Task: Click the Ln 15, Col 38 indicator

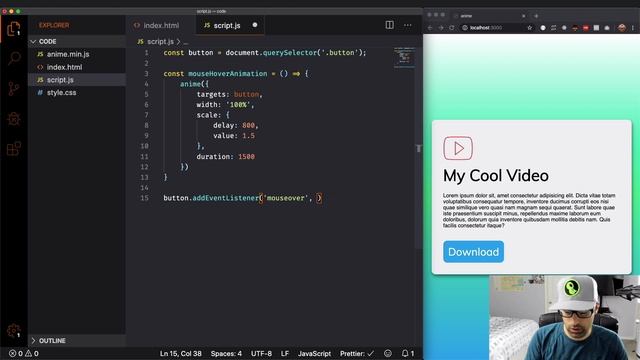Action: click(180, 353)
